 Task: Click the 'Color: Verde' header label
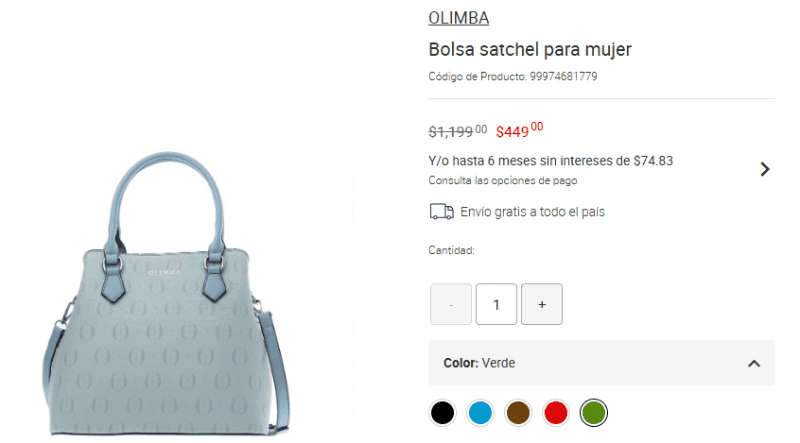tap(479, 363)
